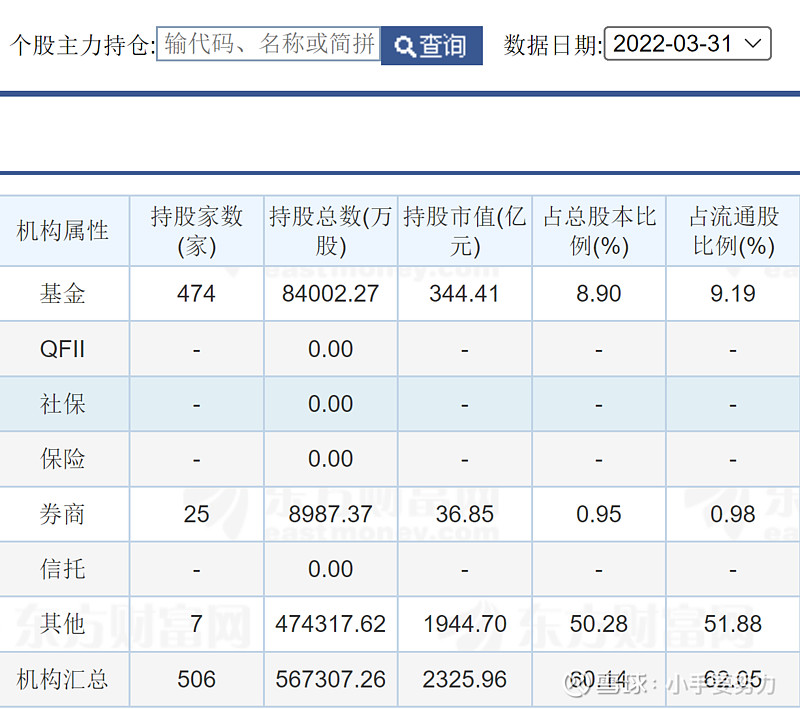This screenshot has height=709, width=800.
Task: Click the value 2325.96 in 机构汇总 row
Action: pyautogui.click(x=465, y=679)
